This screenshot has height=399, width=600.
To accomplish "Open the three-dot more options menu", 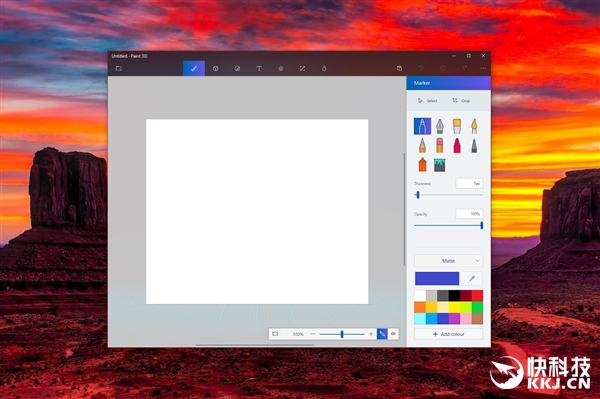I will click(x=483, y=68).
